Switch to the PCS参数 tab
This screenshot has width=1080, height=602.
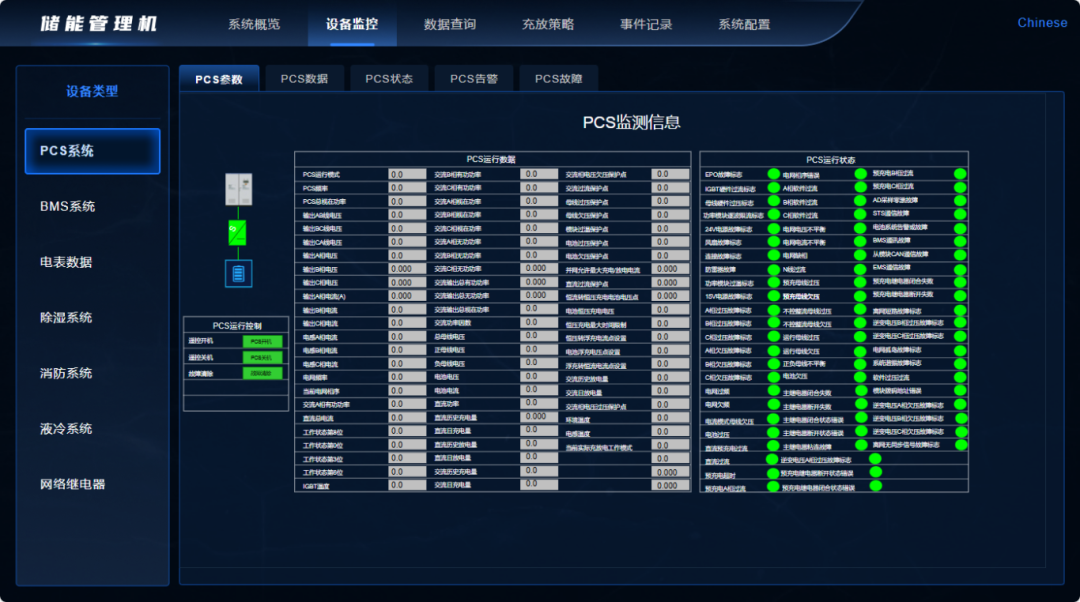coord(219,79)
